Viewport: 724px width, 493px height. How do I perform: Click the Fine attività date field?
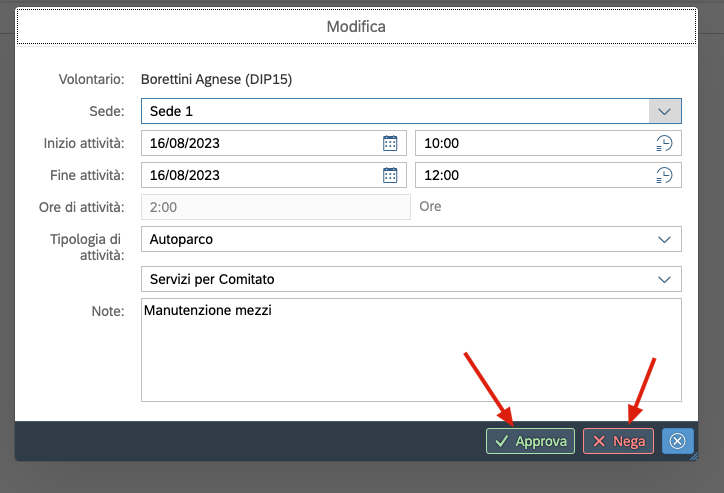[x=260, y=175]
